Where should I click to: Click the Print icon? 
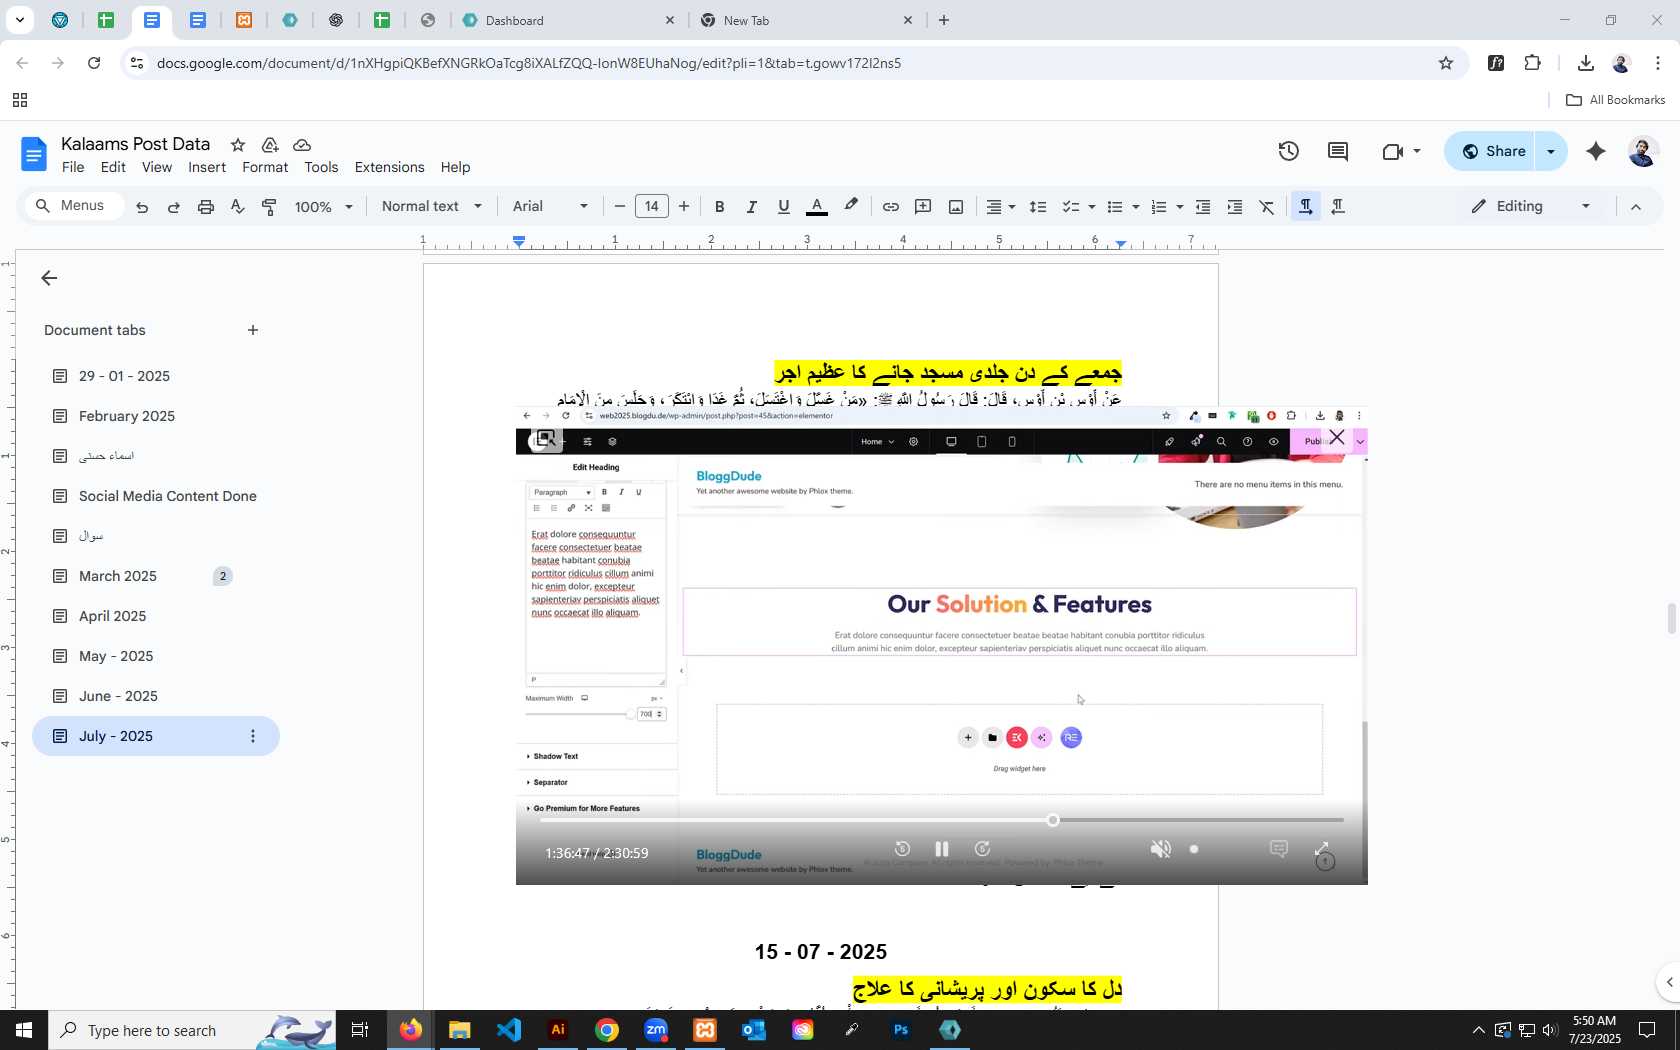(206, 207)
